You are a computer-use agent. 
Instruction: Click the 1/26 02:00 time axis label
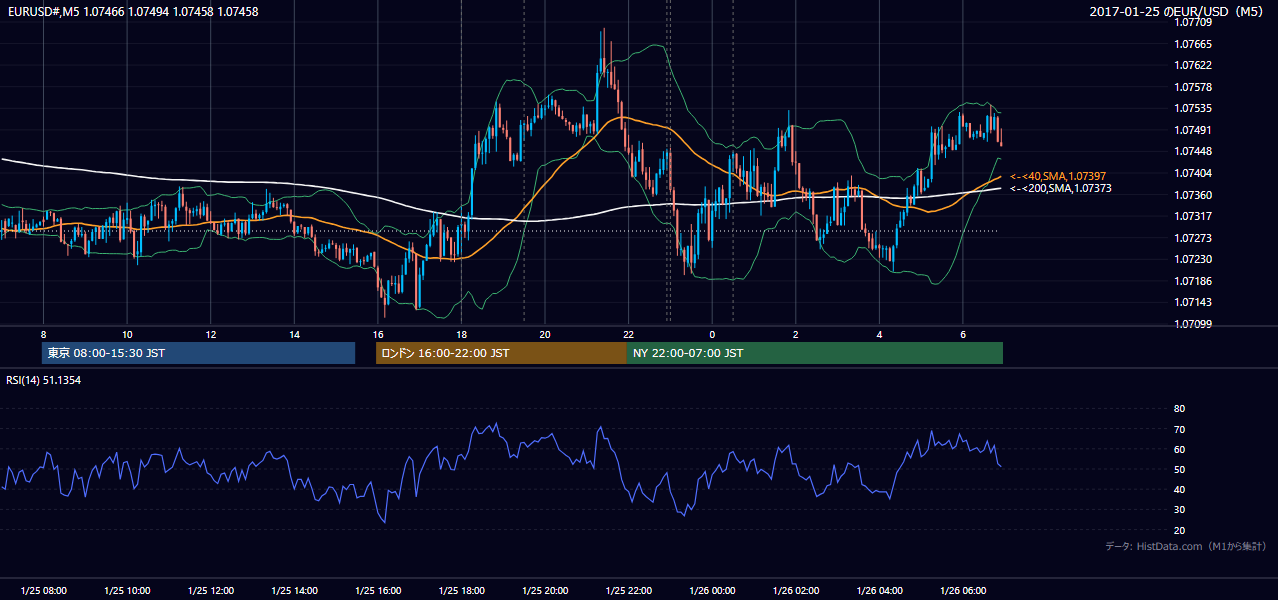coord(796,591)
